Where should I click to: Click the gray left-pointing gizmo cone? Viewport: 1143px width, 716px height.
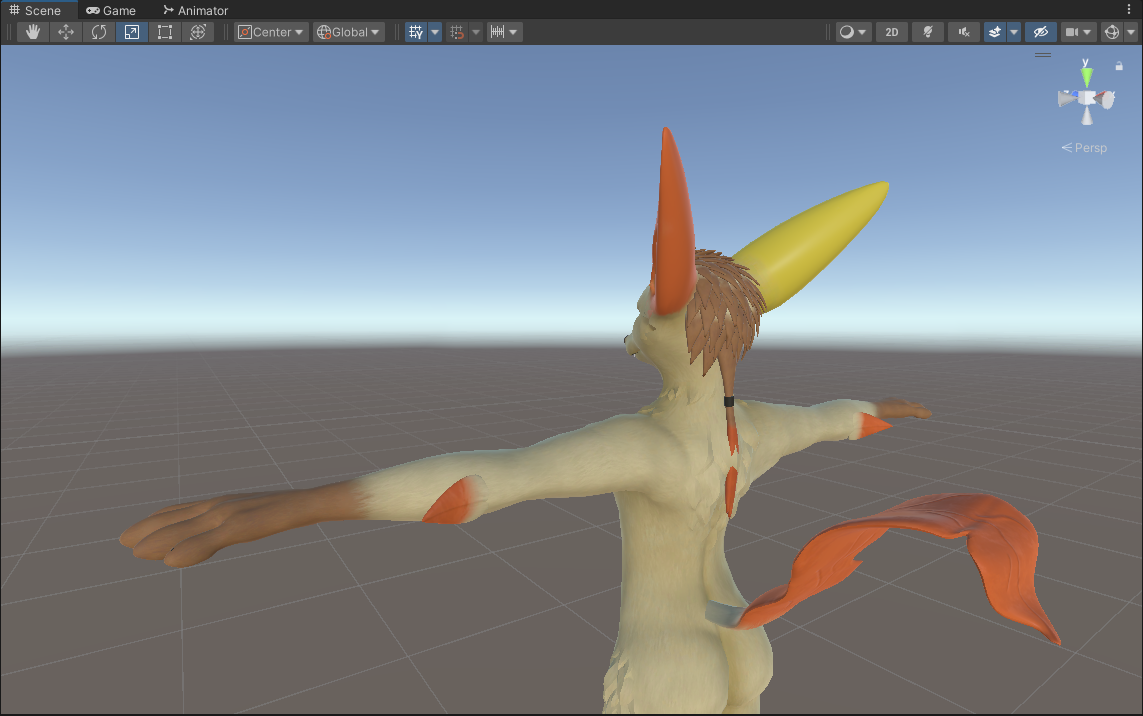tap(1067, 98)
